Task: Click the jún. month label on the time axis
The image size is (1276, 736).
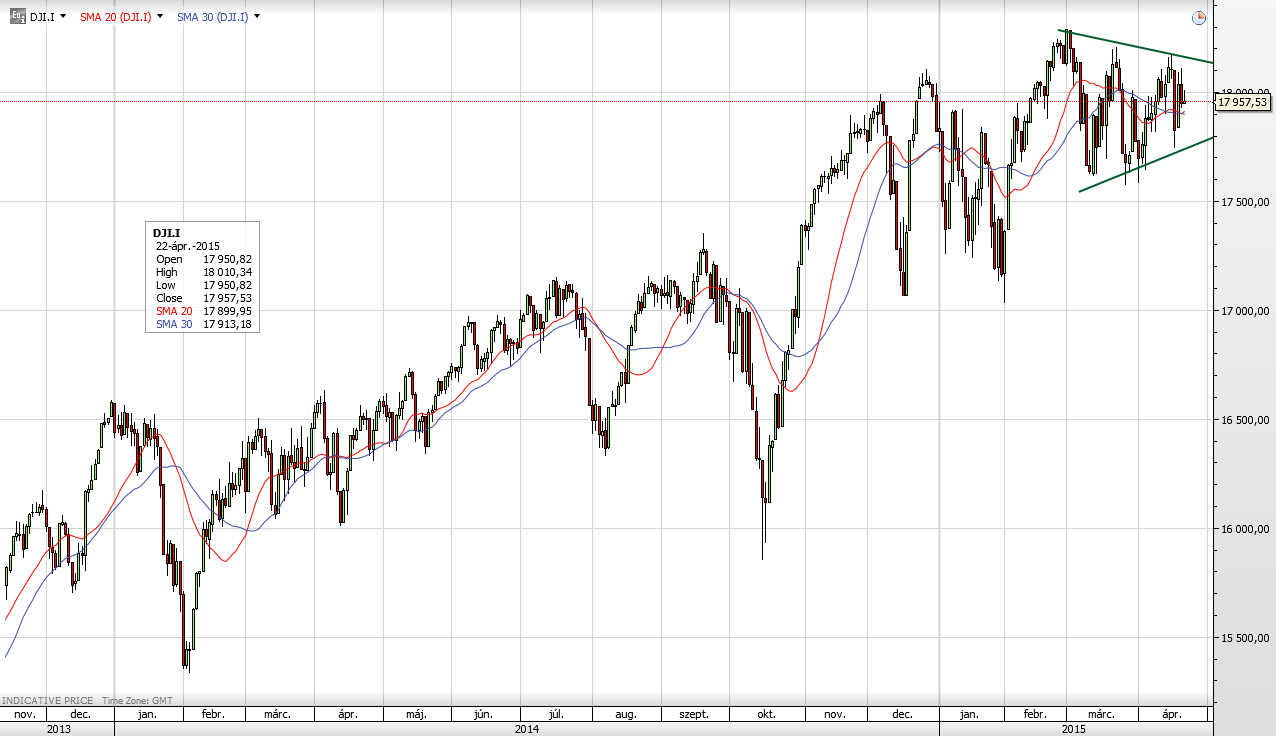Action: pos(482,715)
